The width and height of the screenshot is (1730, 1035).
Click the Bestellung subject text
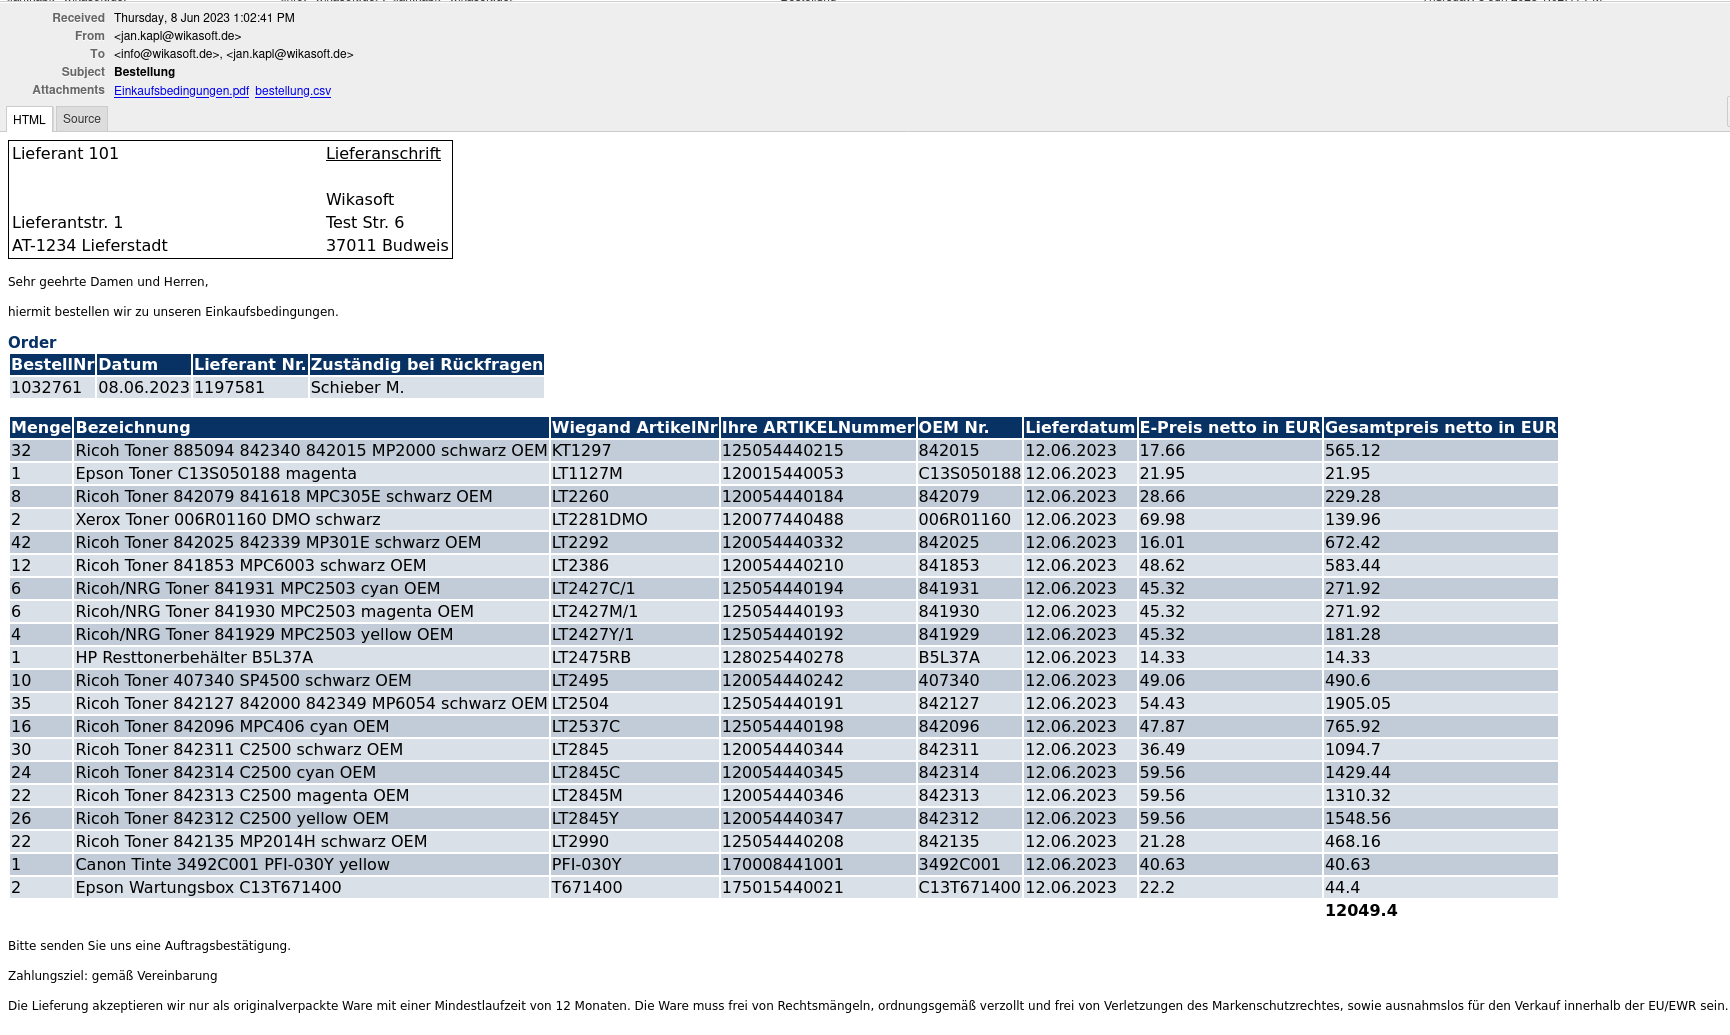click(144, 72)
